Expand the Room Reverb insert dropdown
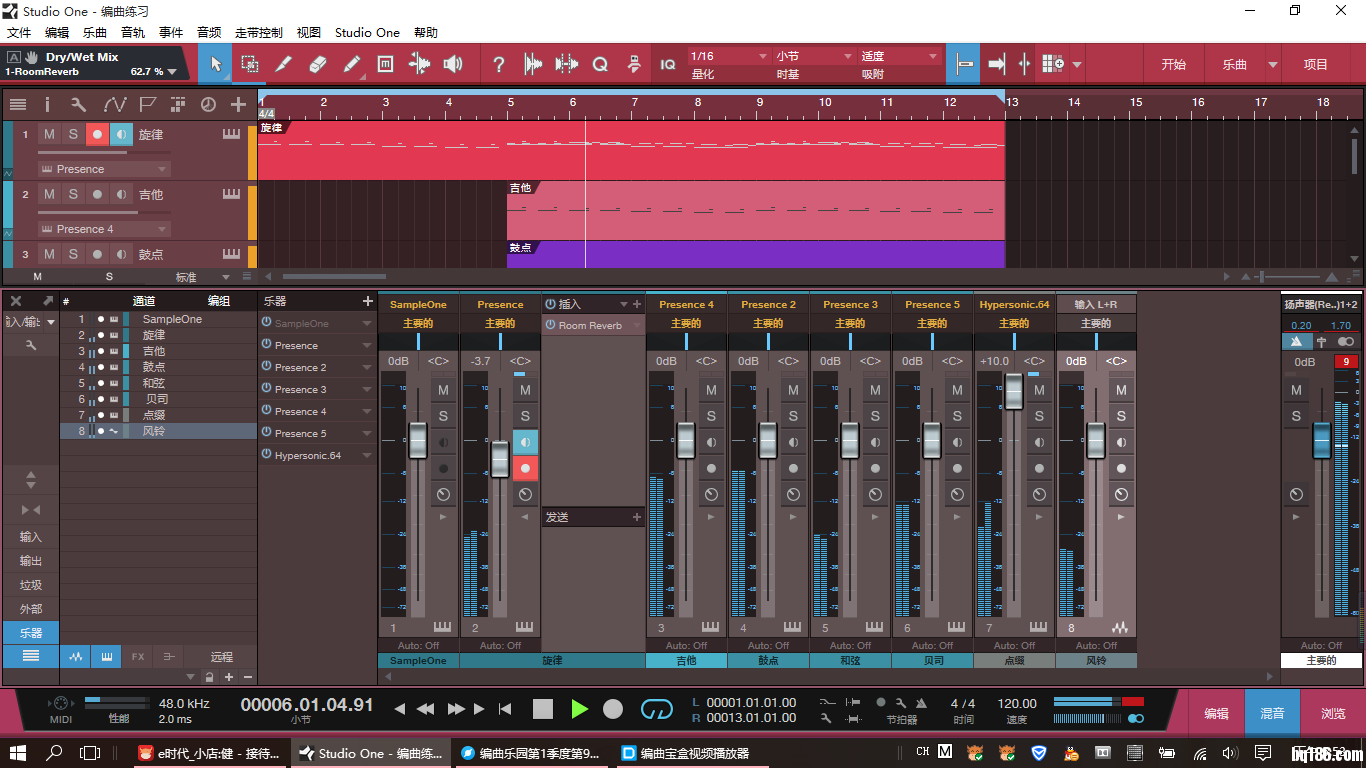 click(x=636, y=325)
